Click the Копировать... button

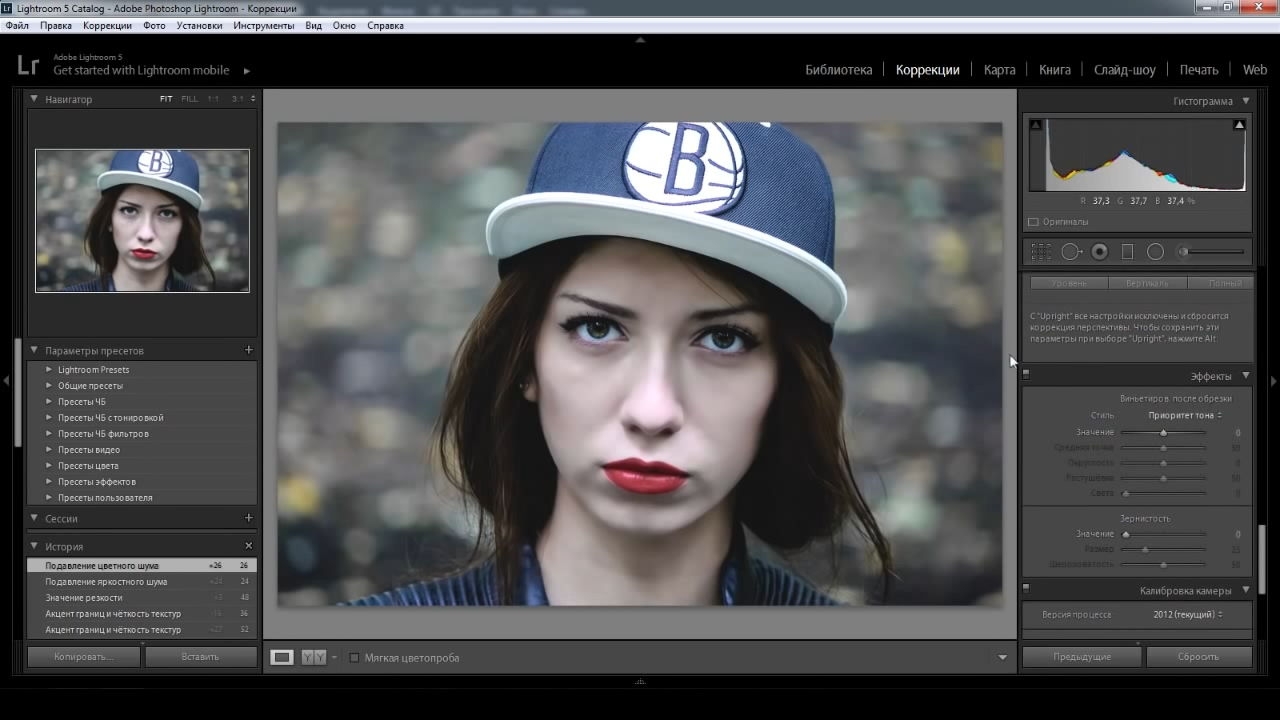(x=84, y=657)
